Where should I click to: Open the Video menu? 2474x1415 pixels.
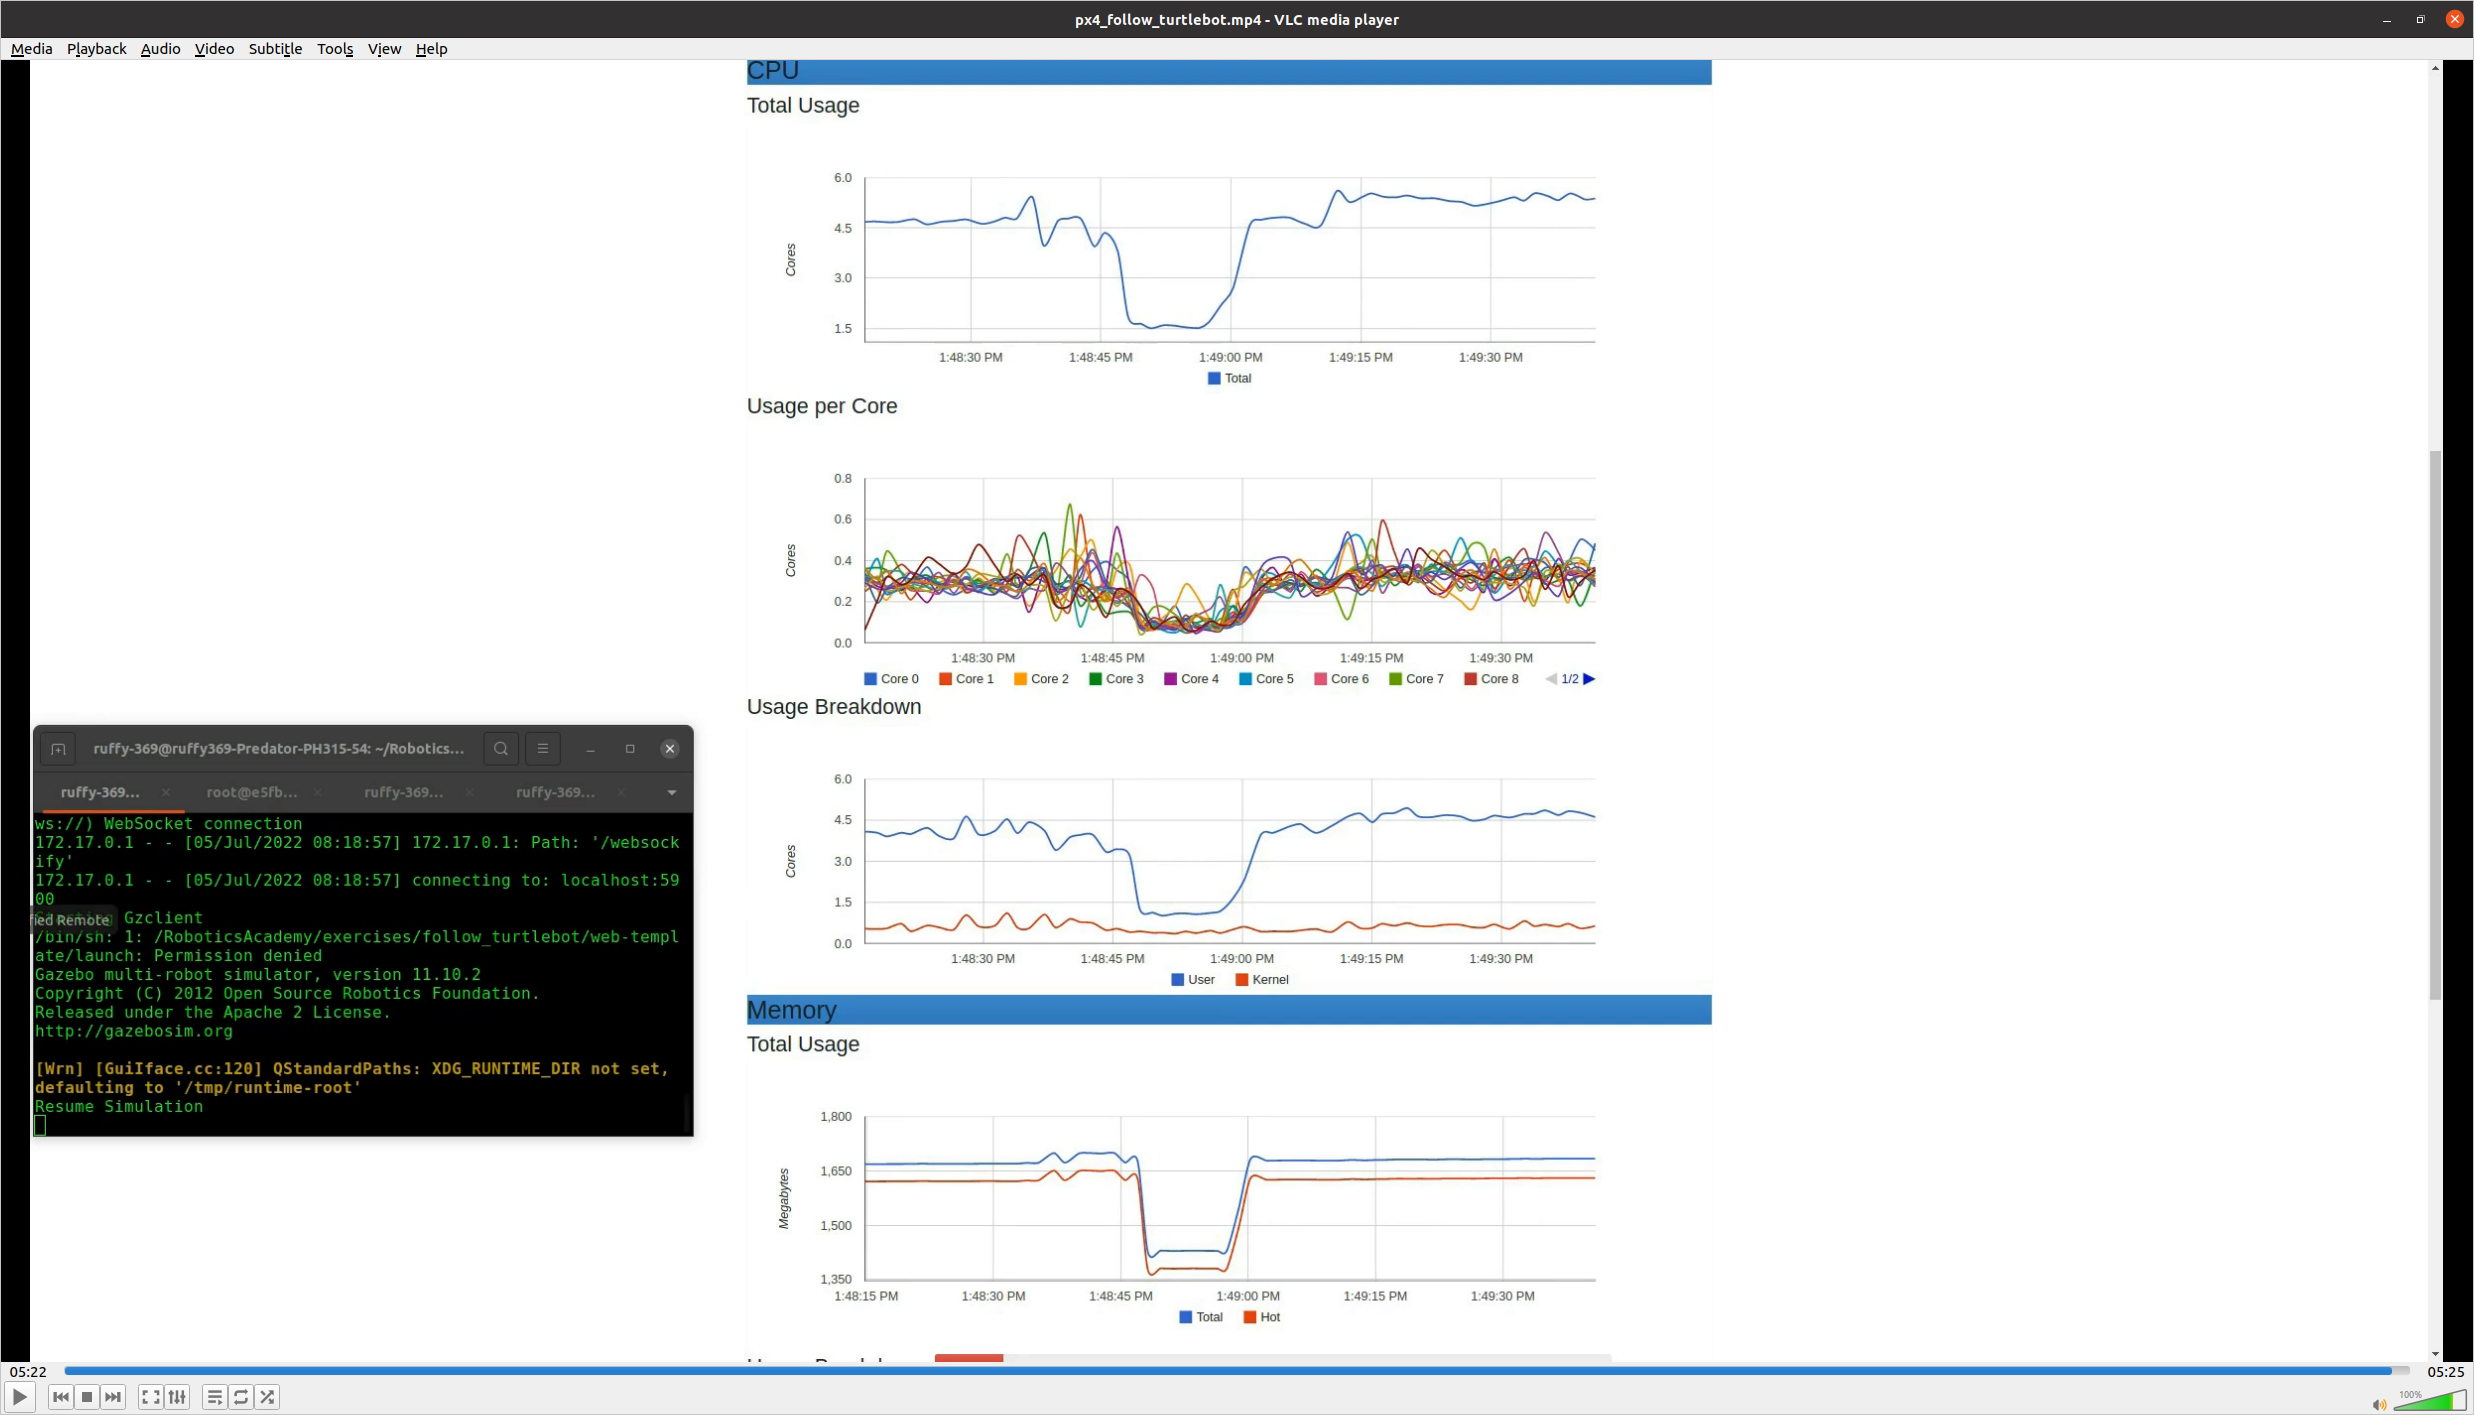[x=214, y=48]
